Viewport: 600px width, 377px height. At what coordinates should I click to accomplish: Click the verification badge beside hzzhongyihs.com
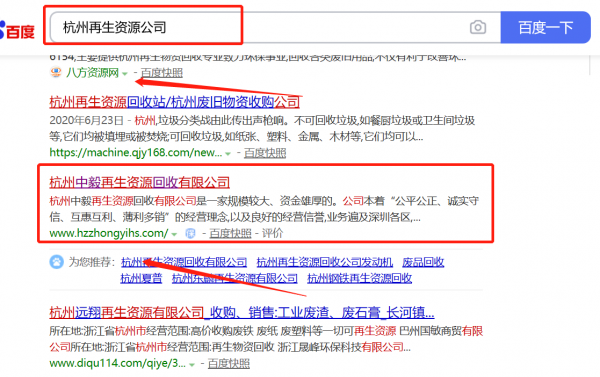[x=190, y=233]
